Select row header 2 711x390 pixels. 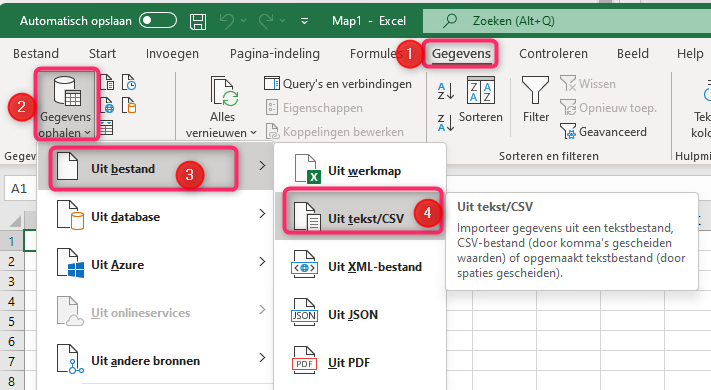tap(11, 262)
